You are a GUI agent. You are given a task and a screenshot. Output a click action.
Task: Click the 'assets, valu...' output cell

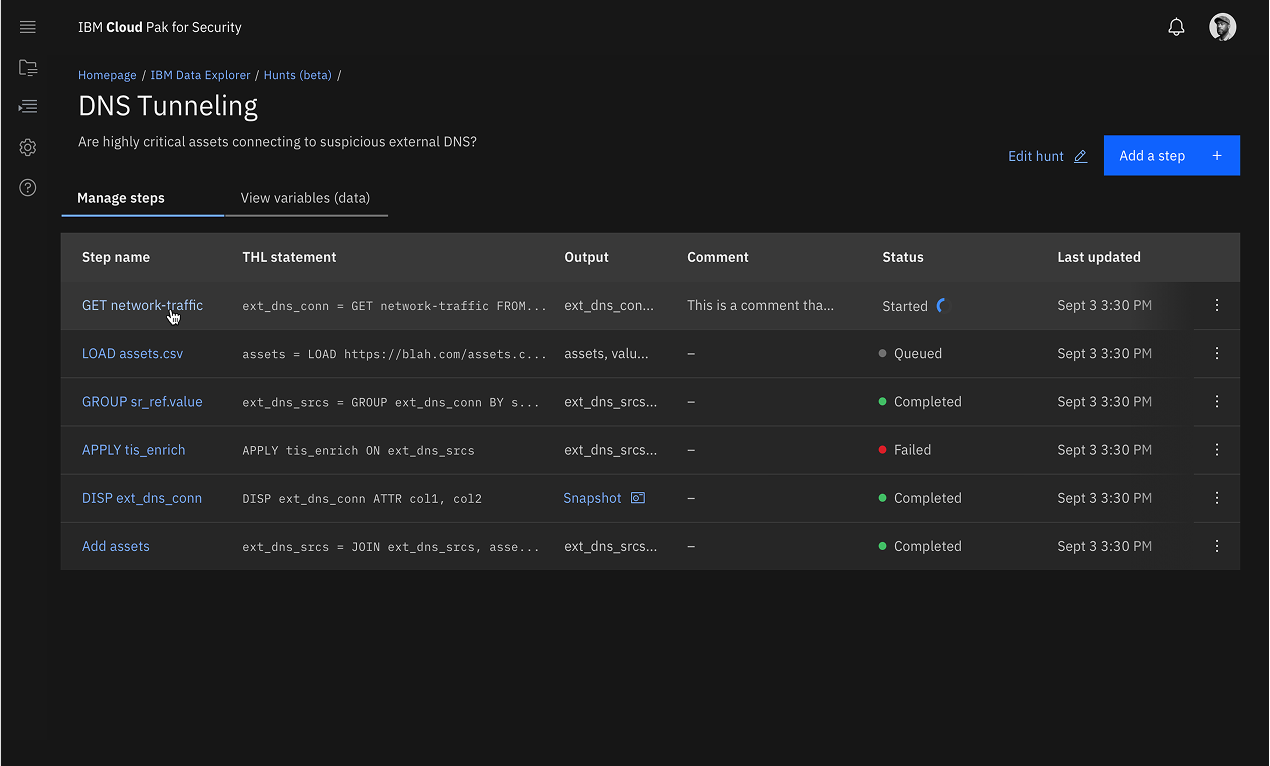(x=606, y=354)
